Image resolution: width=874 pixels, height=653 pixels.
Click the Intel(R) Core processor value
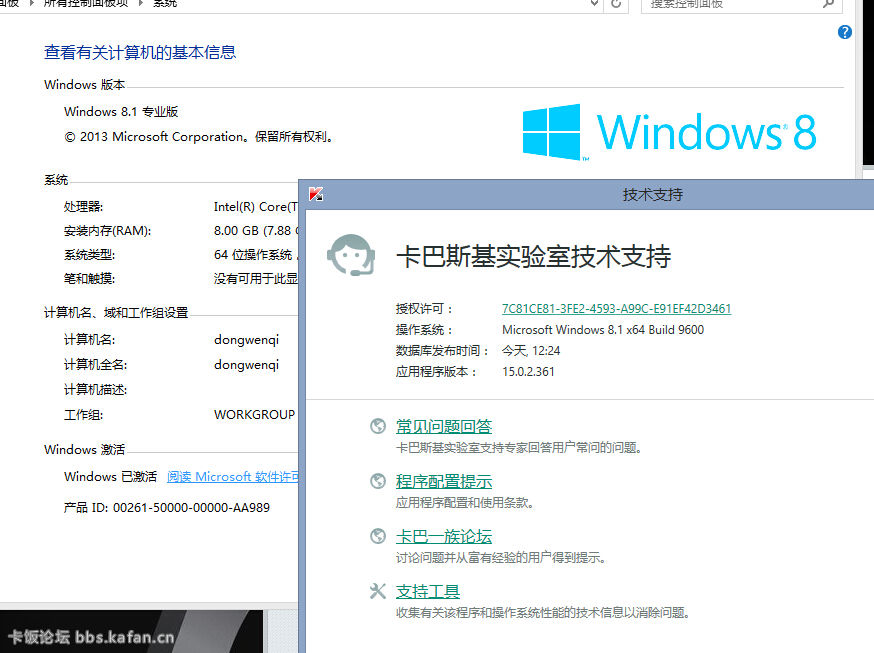click(256, 207)
